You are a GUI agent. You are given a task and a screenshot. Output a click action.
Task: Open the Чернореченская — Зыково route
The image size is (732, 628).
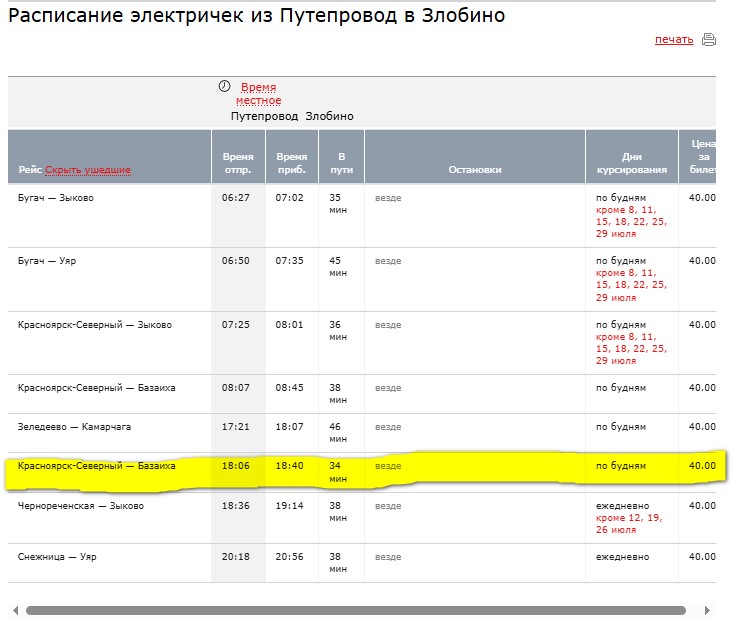coord(81,506)
